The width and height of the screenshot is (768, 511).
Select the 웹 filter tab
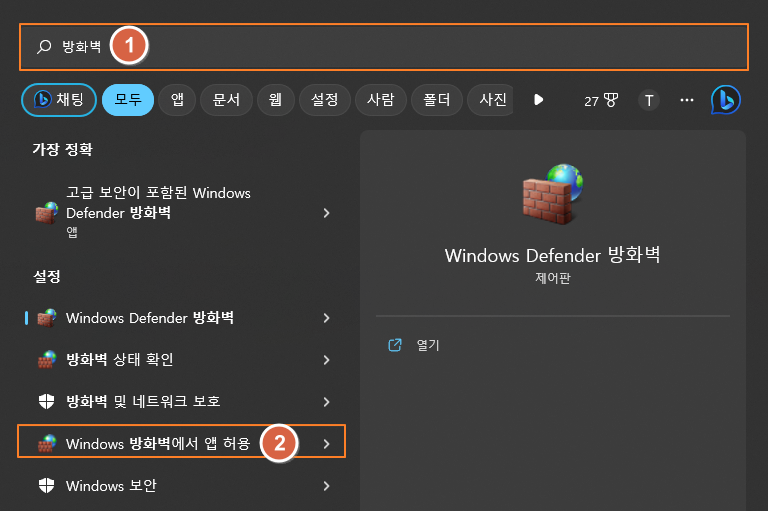[276, 100]
